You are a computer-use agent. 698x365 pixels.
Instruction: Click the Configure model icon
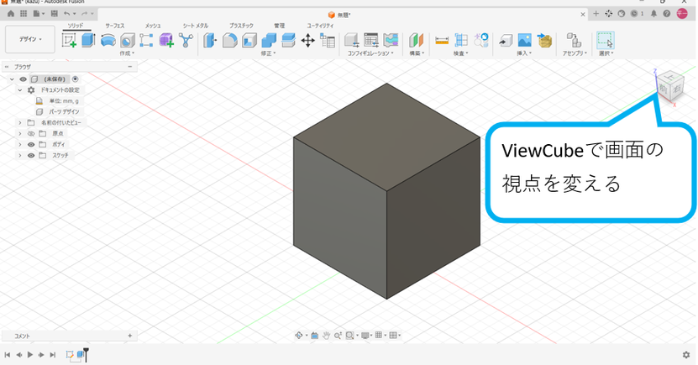point(352,41)
